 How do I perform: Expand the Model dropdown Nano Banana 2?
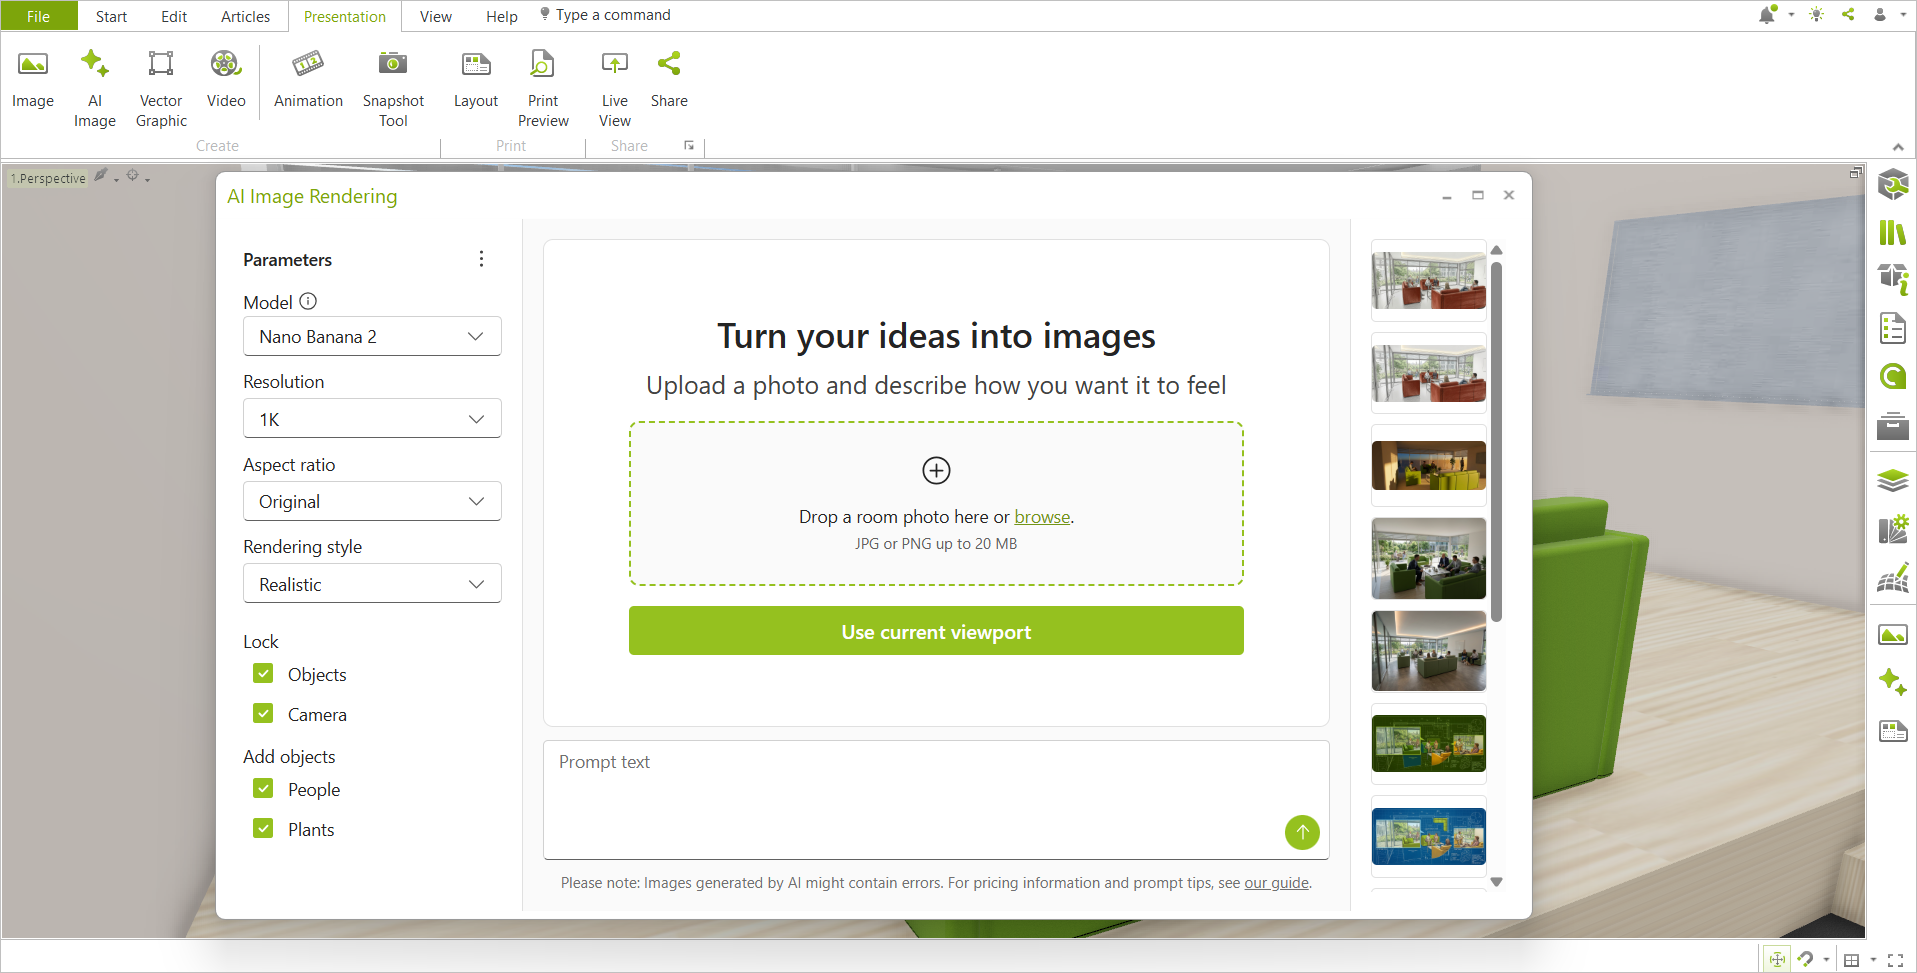372,337
